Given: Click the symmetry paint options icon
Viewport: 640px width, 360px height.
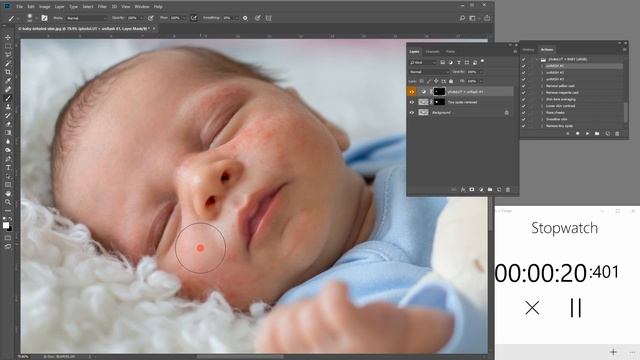Looking at the screenshot, I should pos(269,18).
